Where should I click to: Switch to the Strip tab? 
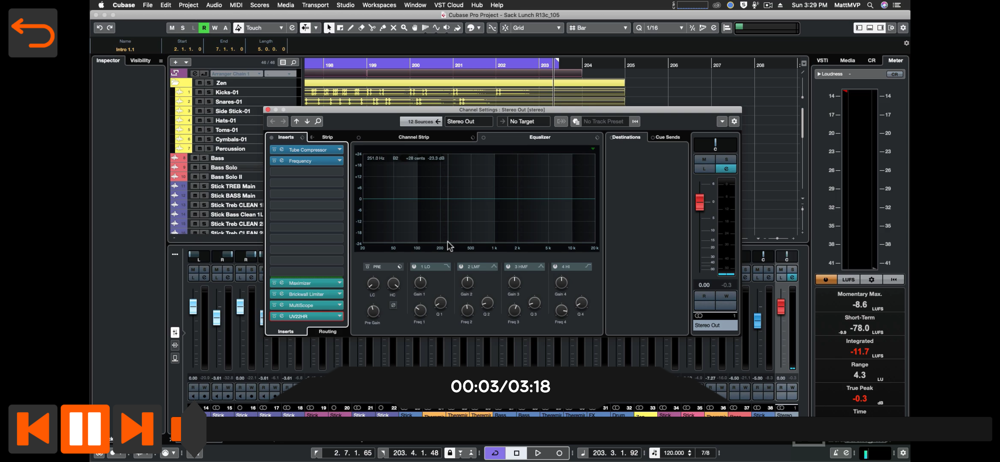(327, 137)
